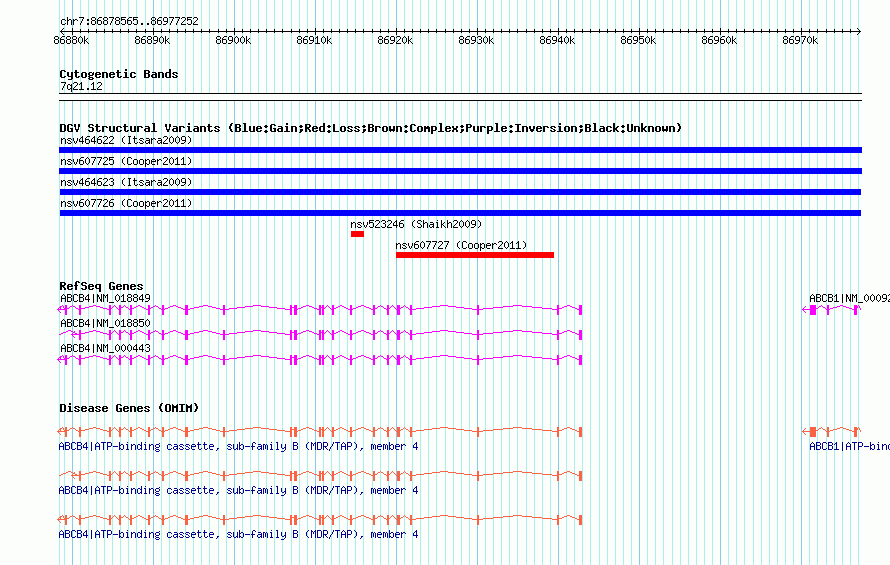Open the second ABCB4 ATP-binding cassette OMIM link
The height and width of the screenshot is (565, 890).
point(238,491)
